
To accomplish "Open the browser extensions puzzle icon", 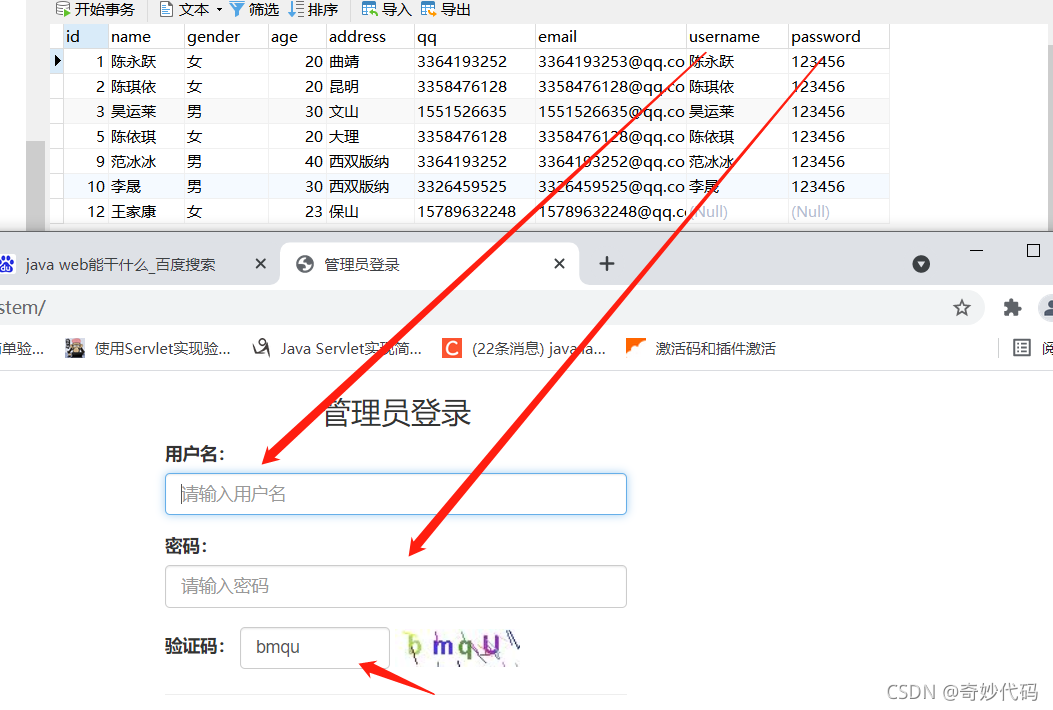I will pyautogui.click(x=1012, y=308).
